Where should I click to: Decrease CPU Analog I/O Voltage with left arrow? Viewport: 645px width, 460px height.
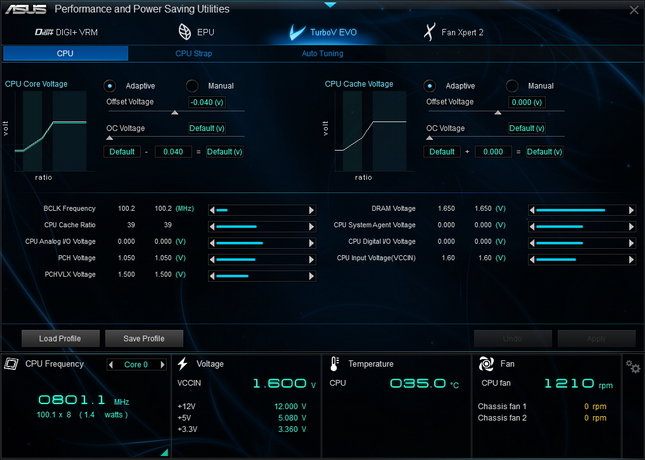212,243
